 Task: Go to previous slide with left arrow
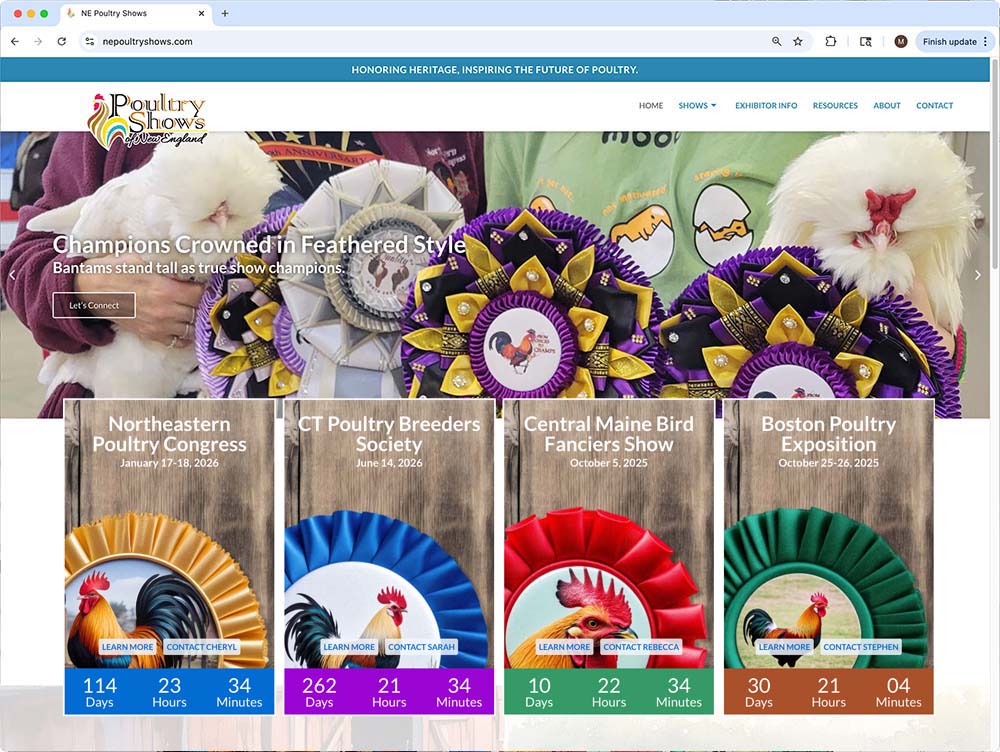point(12,275)
